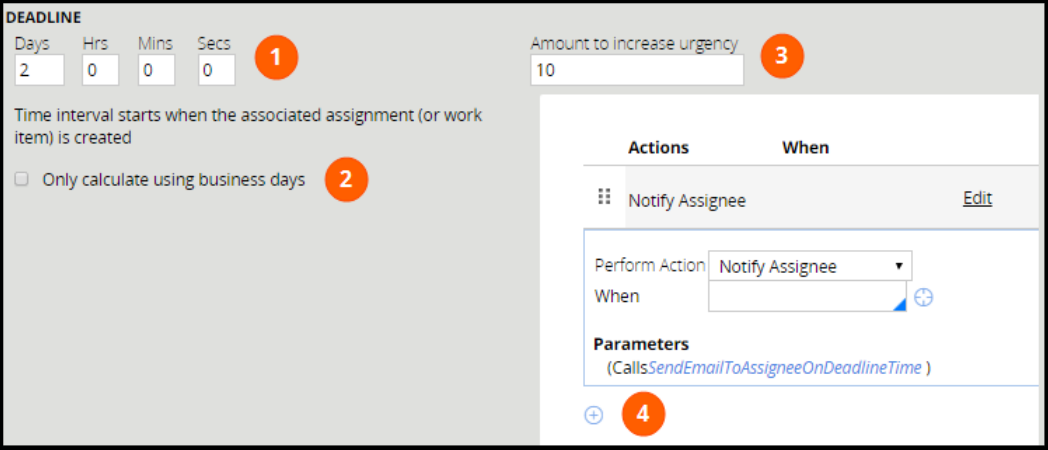The height and width of the screenshot is (450, 1048).
Task: Focus the Amount to increase urgency field
Action: 637,70
